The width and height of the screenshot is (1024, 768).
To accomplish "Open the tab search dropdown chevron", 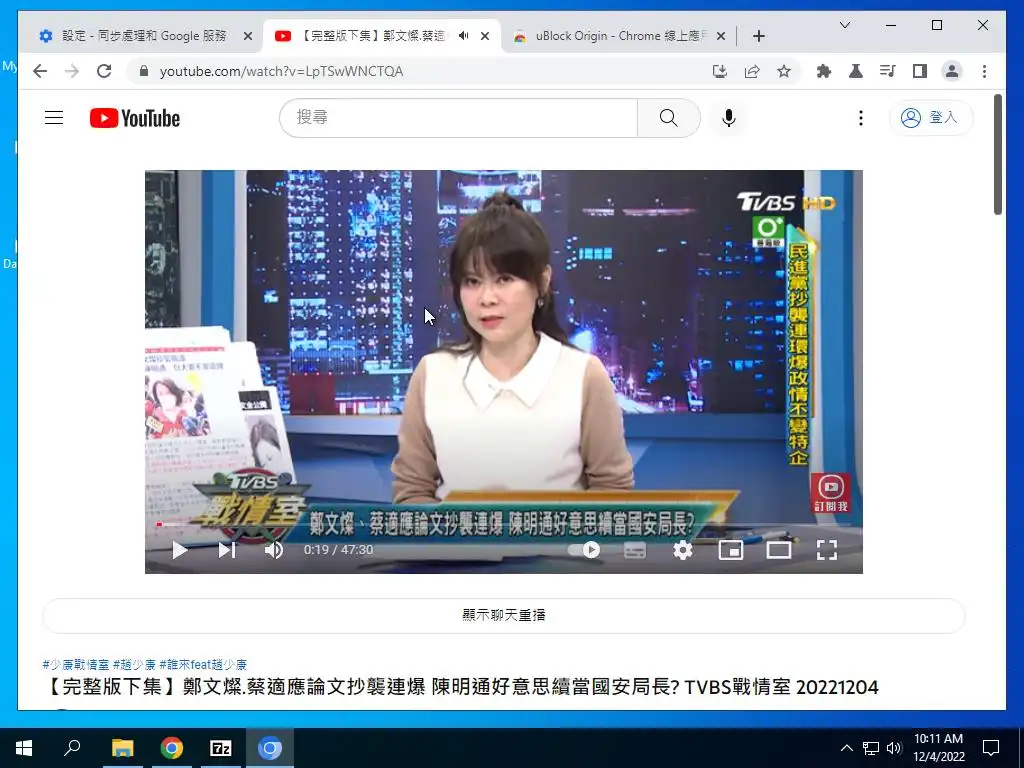I will (x=844, y=25).
